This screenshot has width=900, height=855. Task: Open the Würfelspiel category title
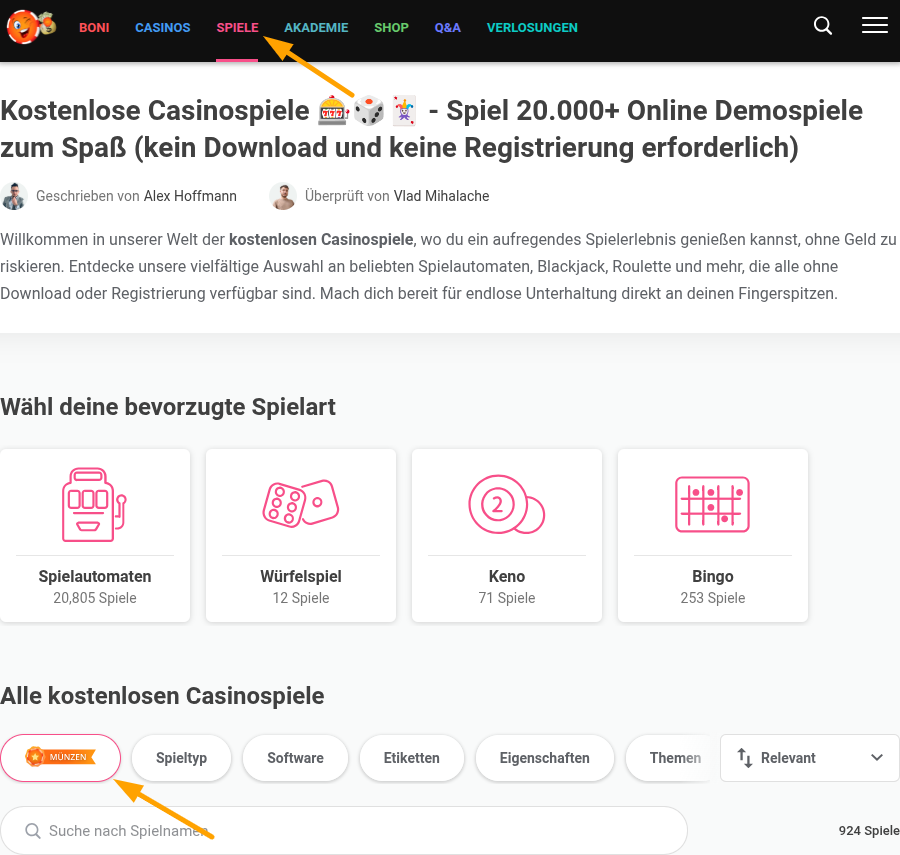pyautogui.click(x=301, y=576)
